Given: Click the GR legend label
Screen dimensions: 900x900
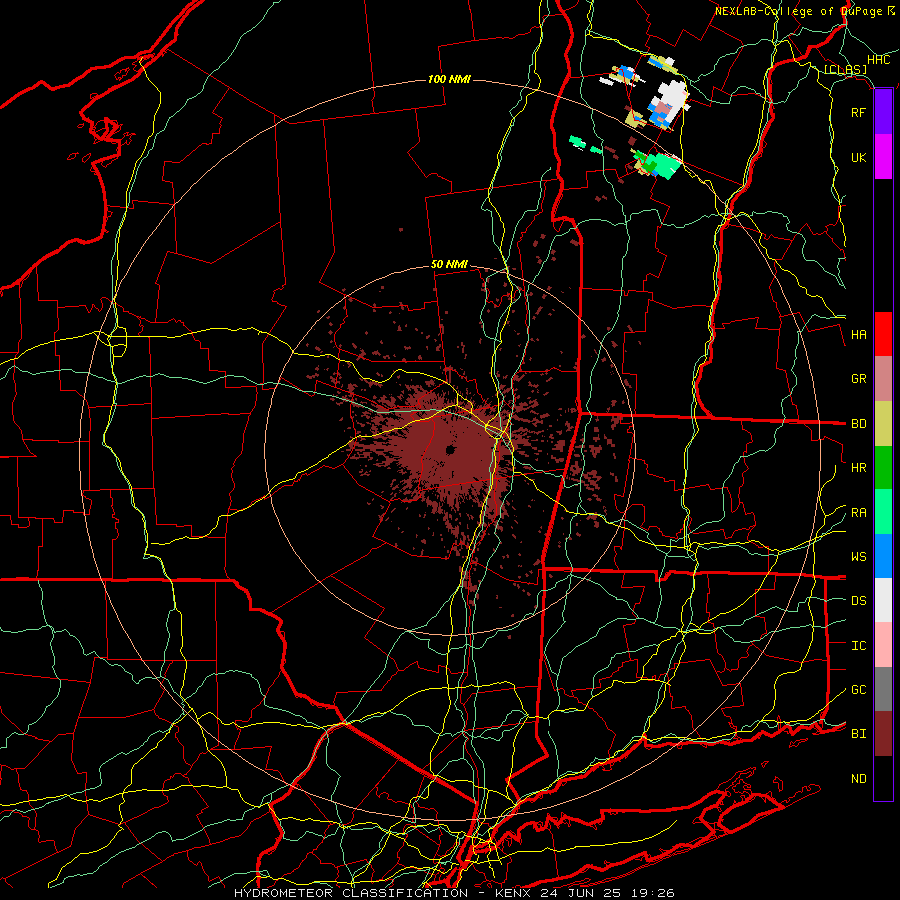Looking at the screenshot, I should pyautogui.click(x=858, y=379).
